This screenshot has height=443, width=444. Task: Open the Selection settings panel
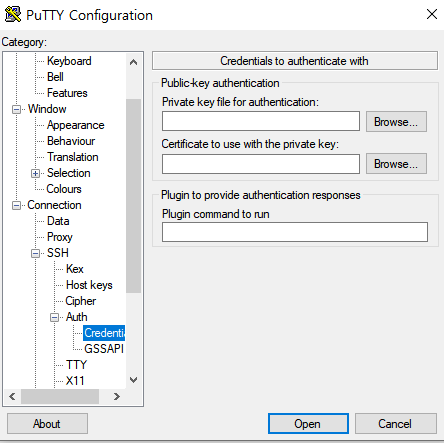point(69,173)
